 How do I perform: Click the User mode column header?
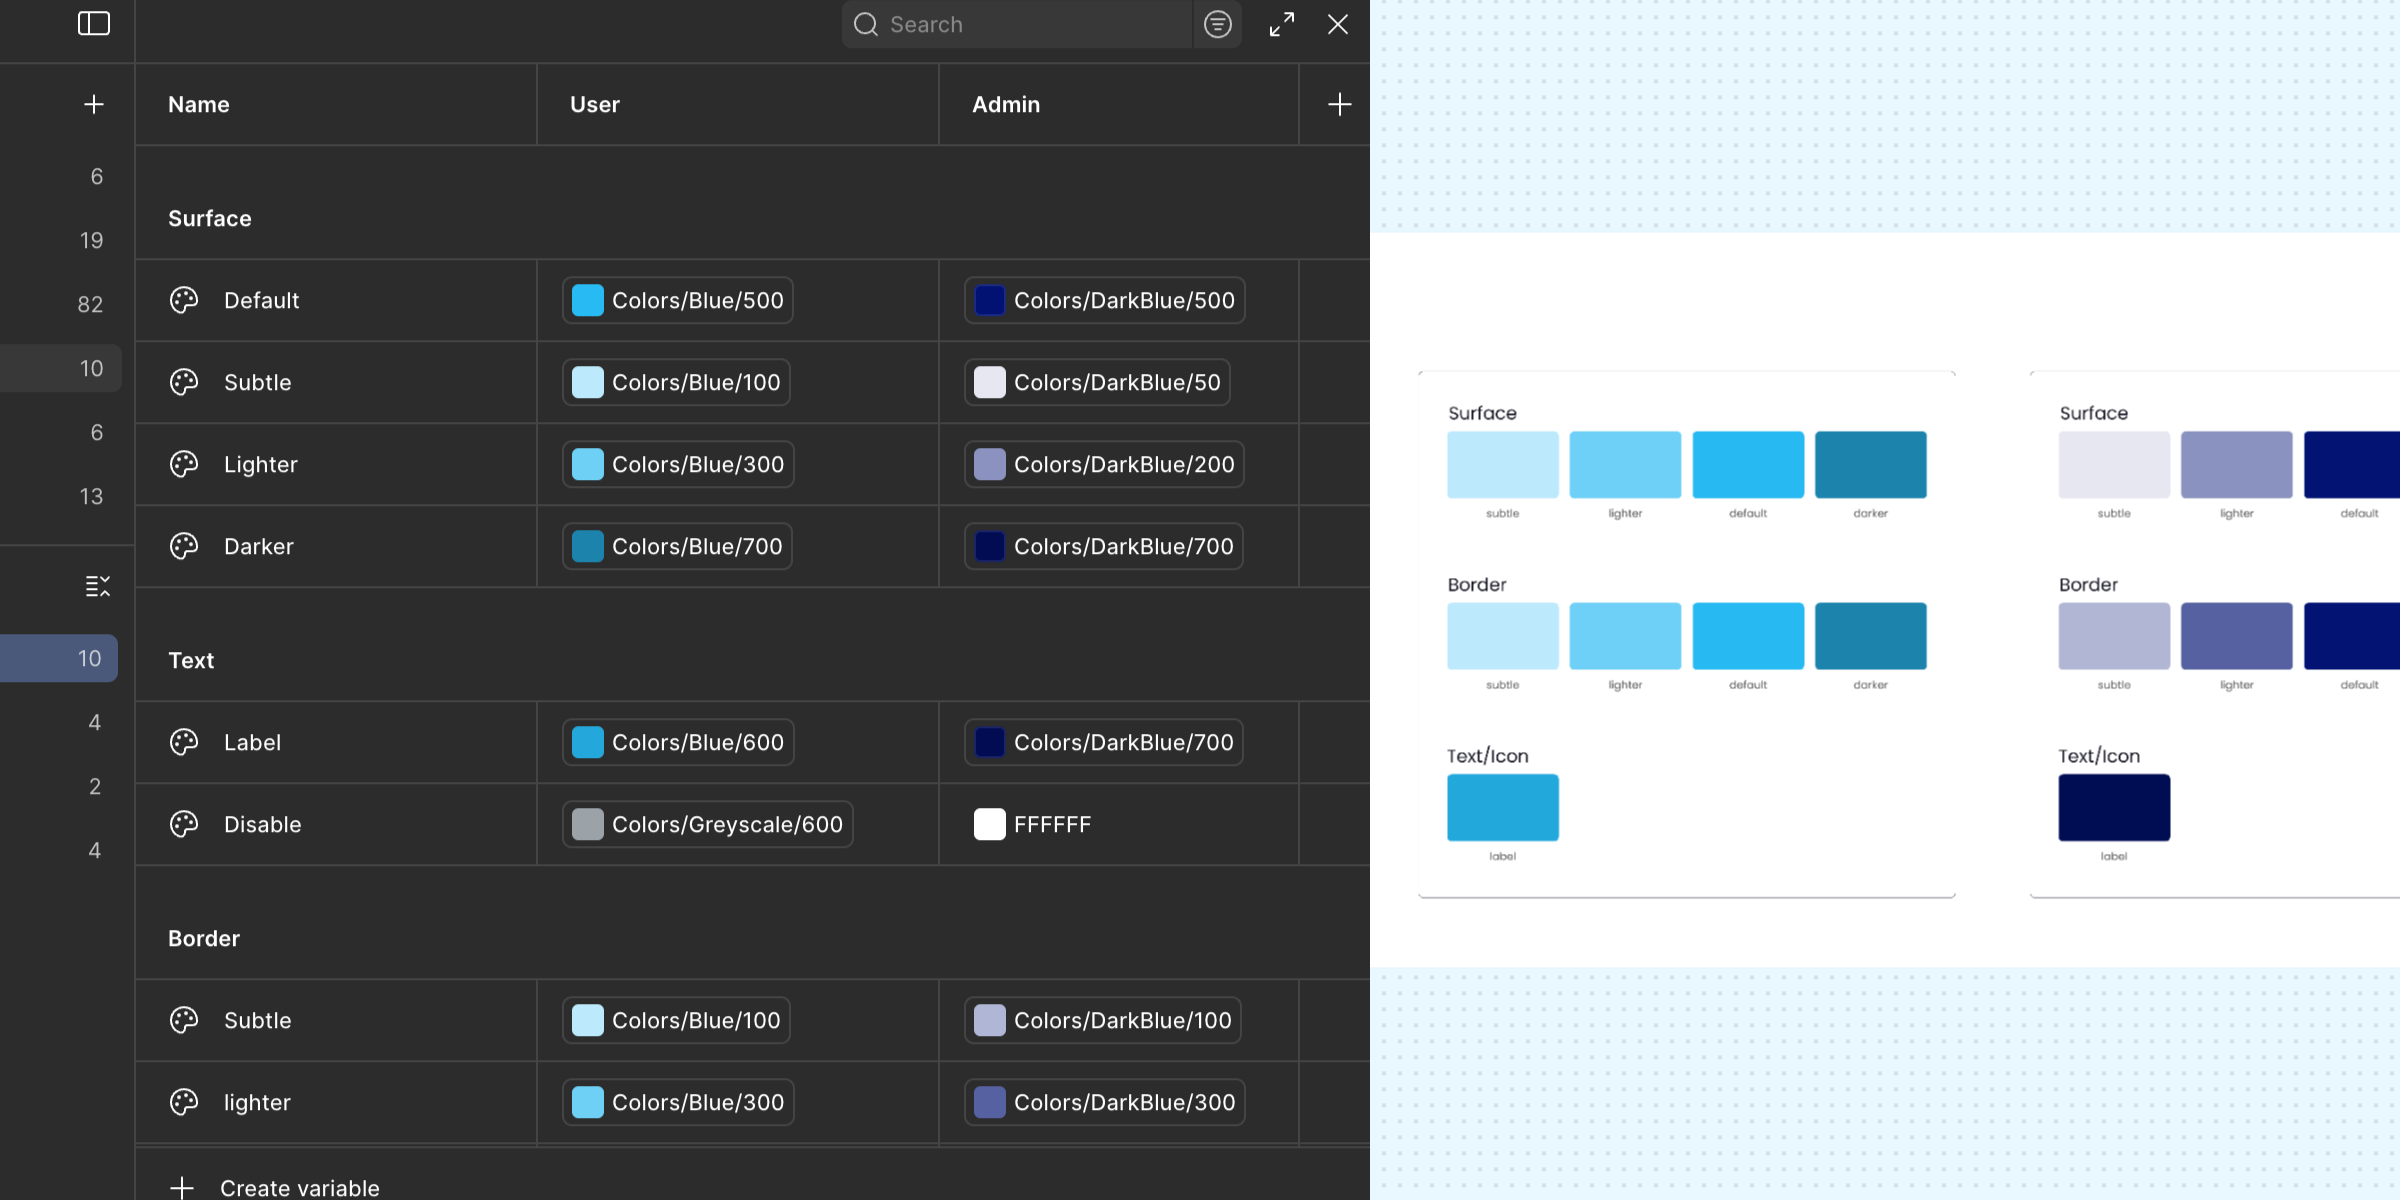pos(595,104)
